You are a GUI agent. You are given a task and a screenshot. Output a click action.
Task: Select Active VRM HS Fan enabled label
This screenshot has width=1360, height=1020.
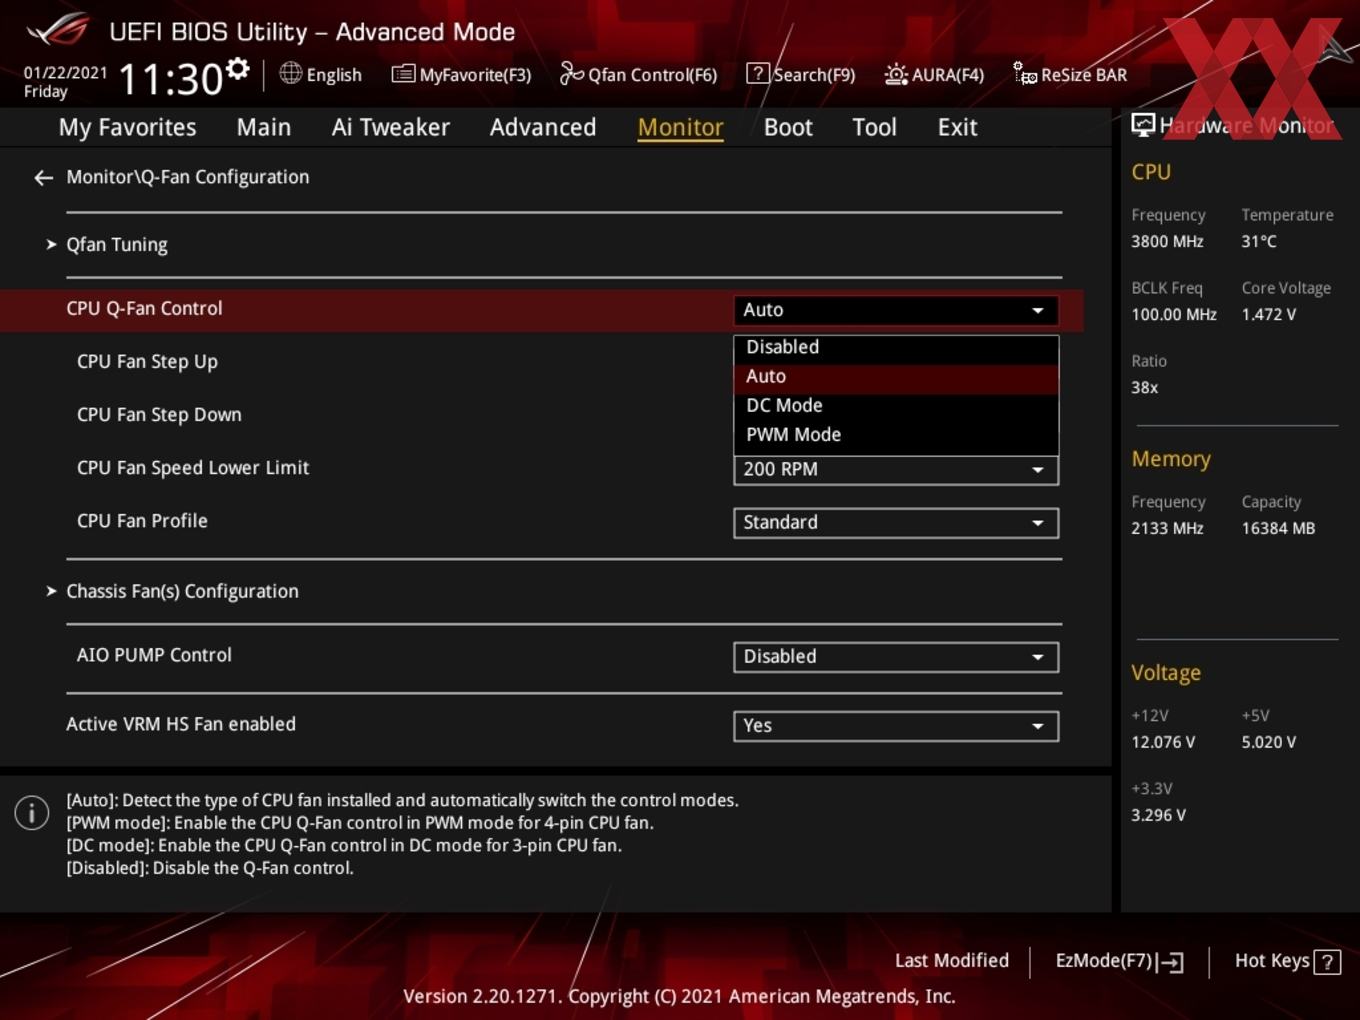click(x=181, y=724)
